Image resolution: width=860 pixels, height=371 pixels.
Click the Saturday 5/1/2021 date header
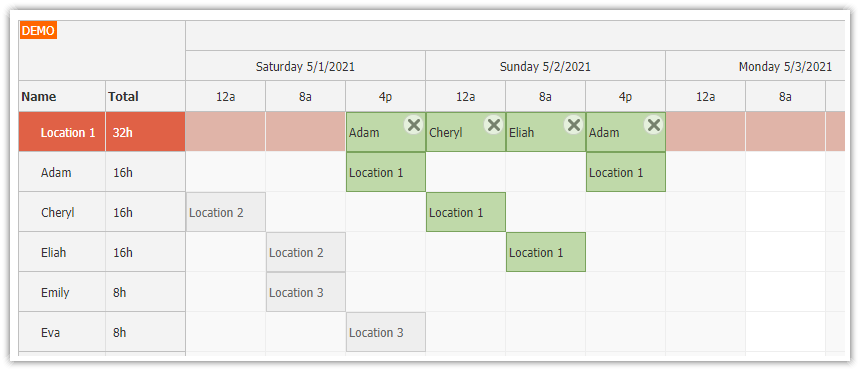coord(305,66)
